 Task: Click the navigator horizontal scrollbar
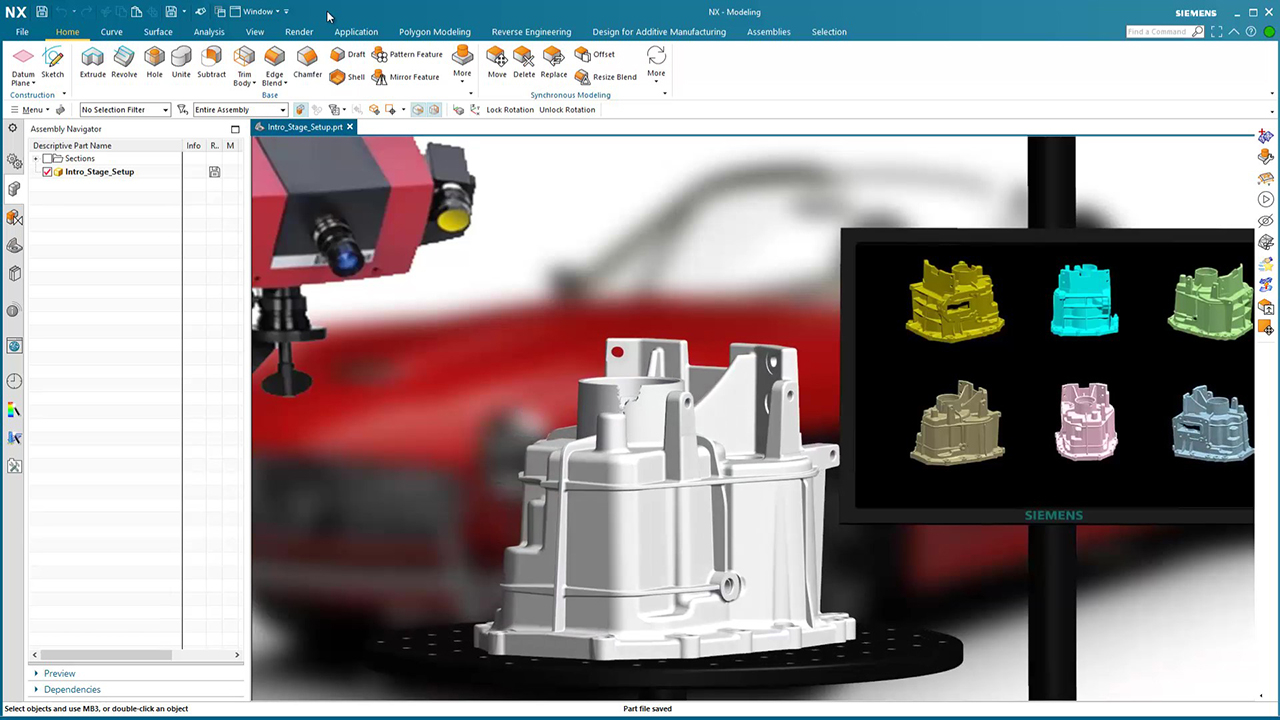click(x=136, y=655)
